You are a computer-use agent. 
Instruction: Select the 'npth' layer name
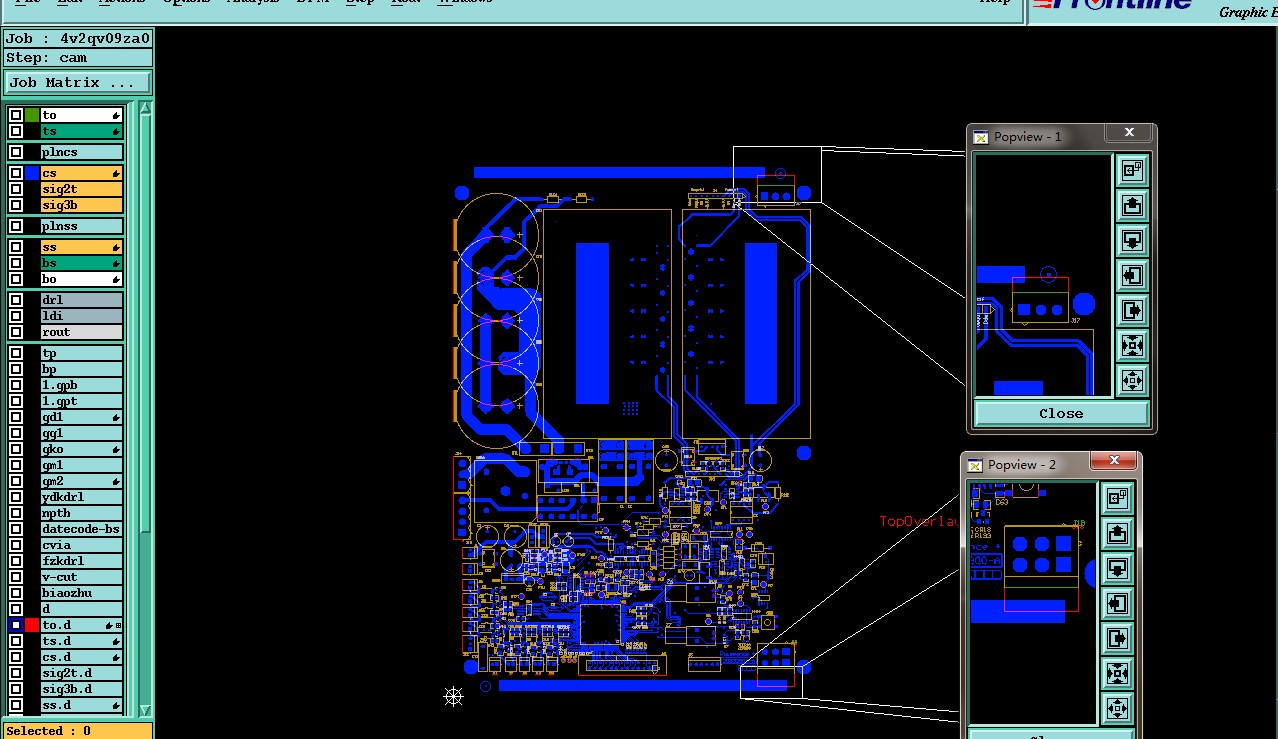tap(81, 513)
